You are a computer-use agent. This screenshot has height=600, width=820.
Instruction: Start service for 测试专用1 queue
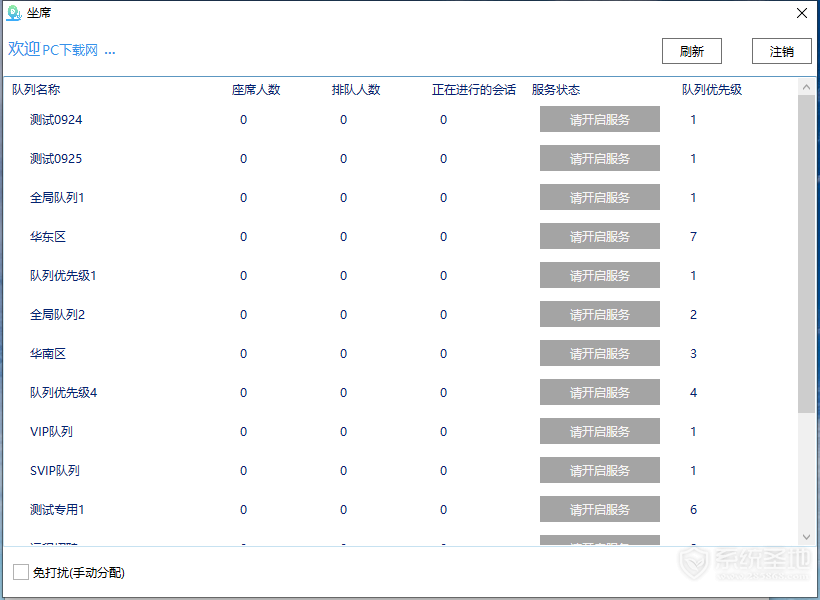point(599,510)
